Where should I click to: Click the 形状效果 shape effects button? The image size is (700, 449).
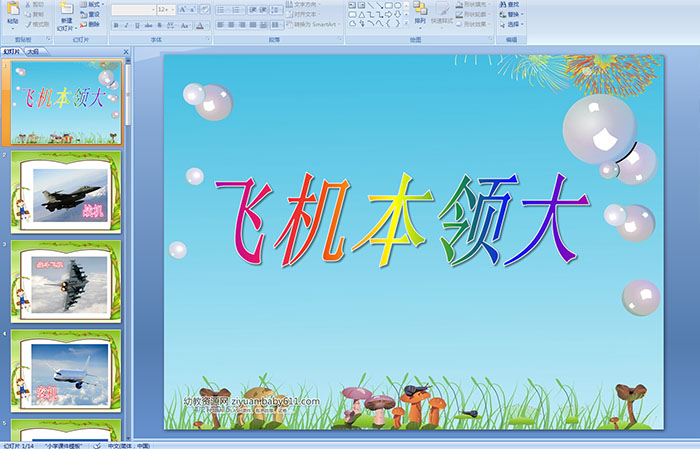click(x=474, y=24)
